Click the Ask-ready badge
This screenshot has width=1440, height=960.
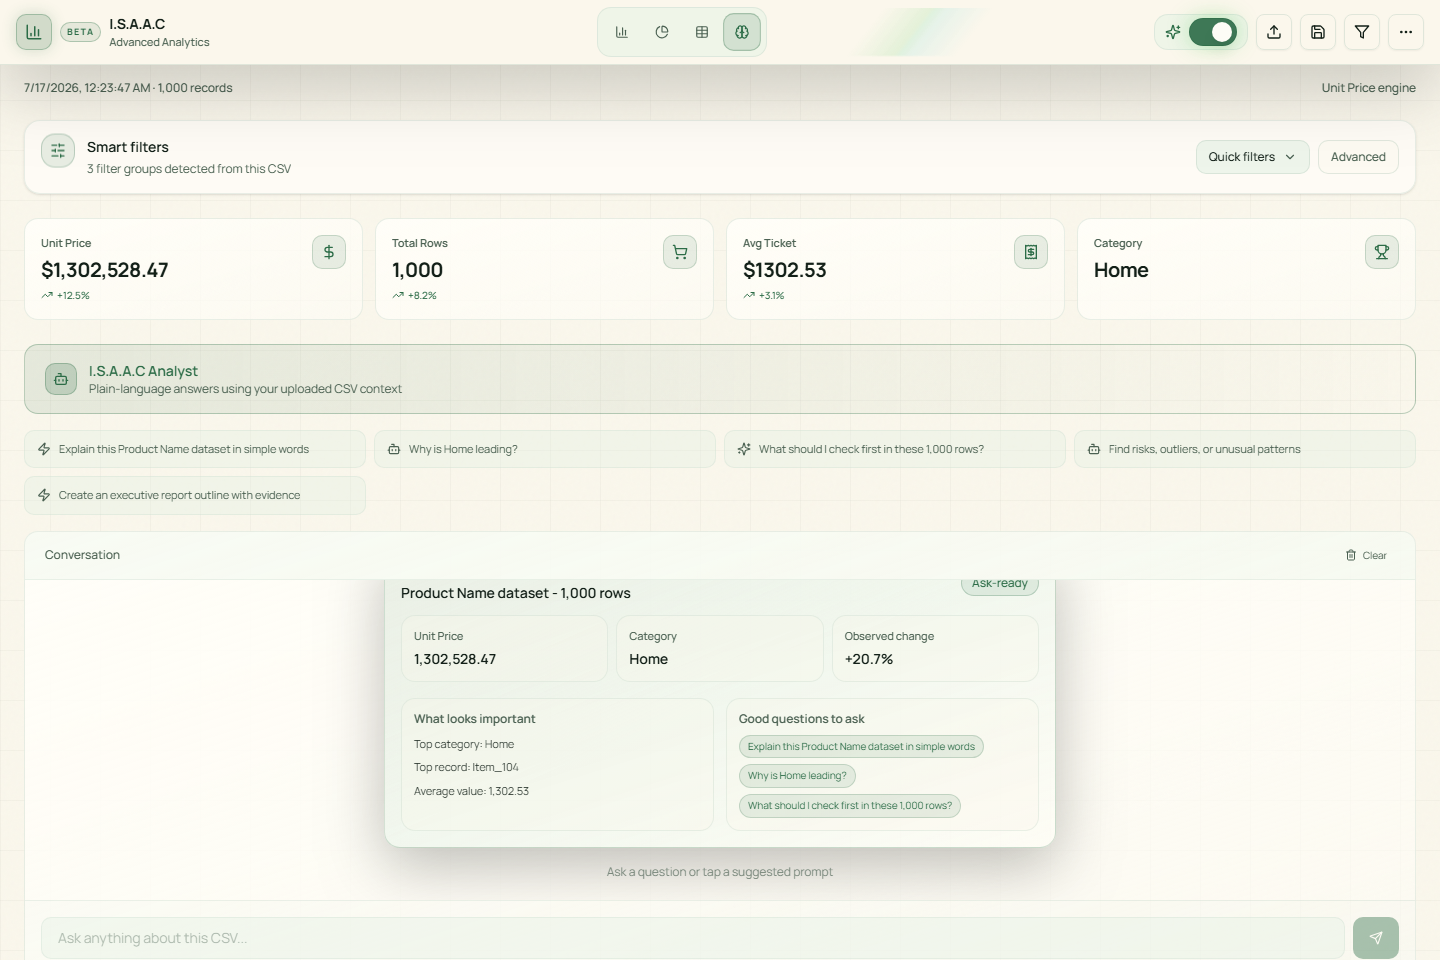tap(1000, 586)
